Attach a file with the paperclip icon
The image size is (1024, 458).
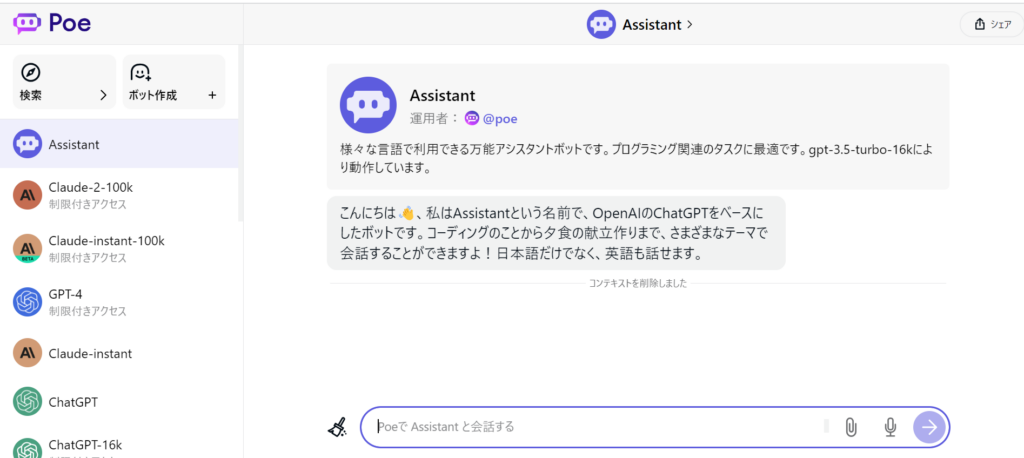point(850,427)
